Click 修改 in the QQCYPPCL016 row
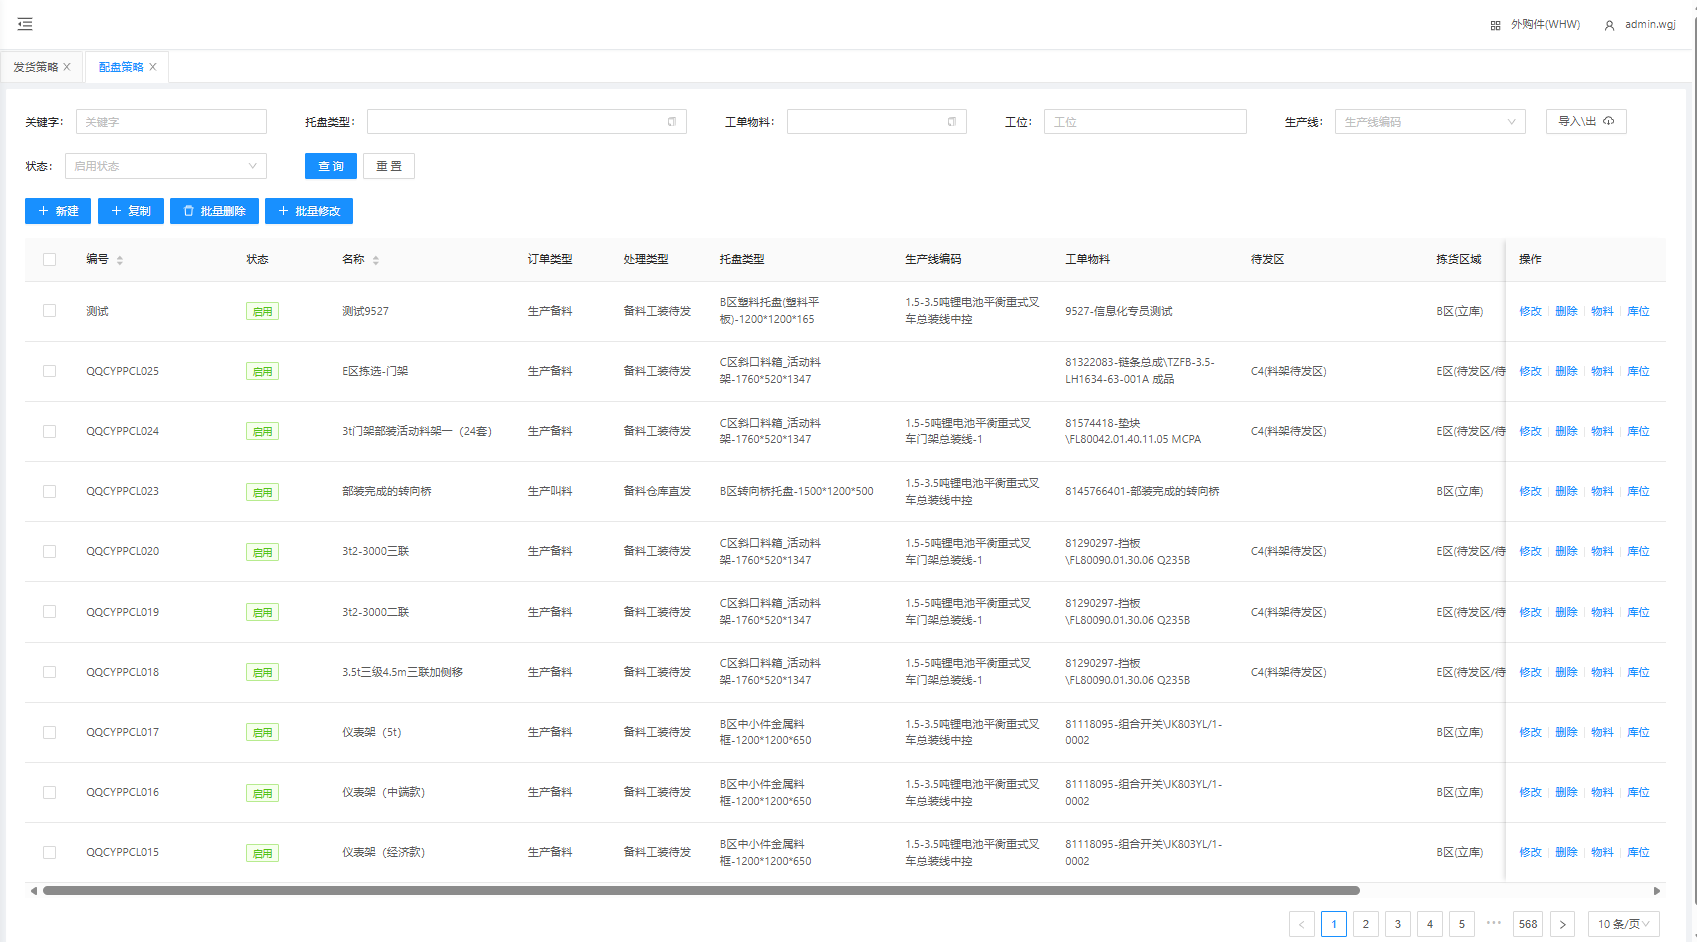The image size is (1697, 942). tap(1530, 792)
